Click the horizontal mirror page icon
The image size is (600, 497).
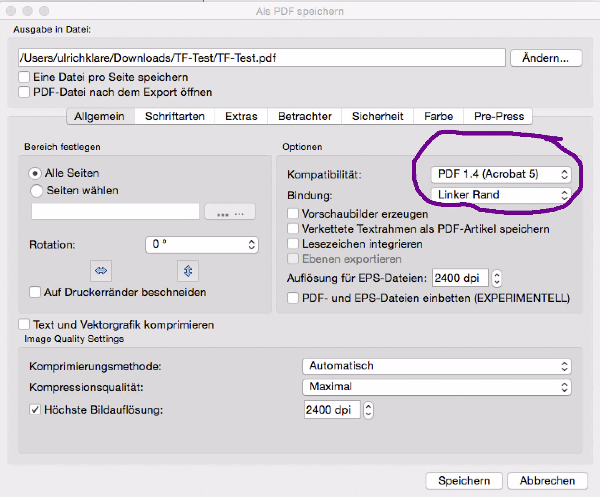99,270
